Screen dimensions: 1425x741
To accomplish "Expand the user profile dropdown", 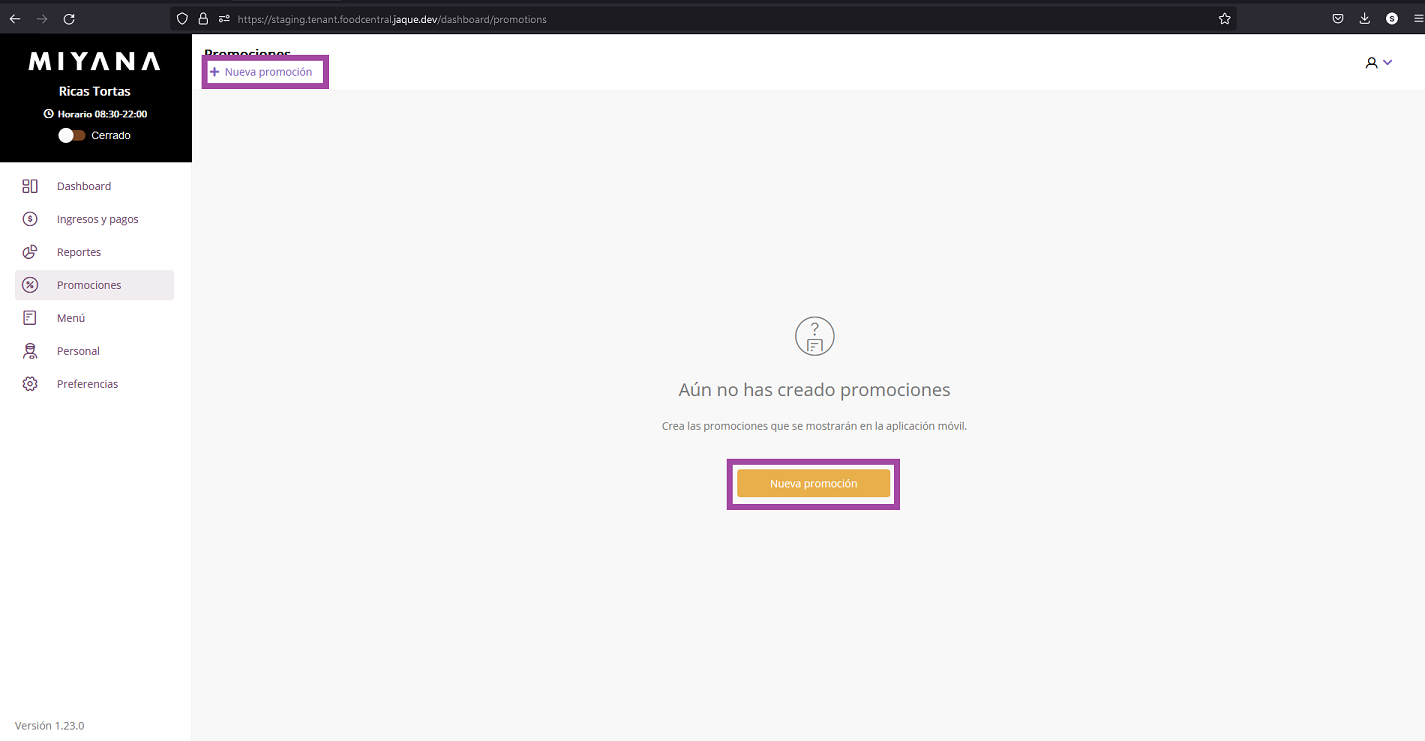I will (x=1379, y=63).
